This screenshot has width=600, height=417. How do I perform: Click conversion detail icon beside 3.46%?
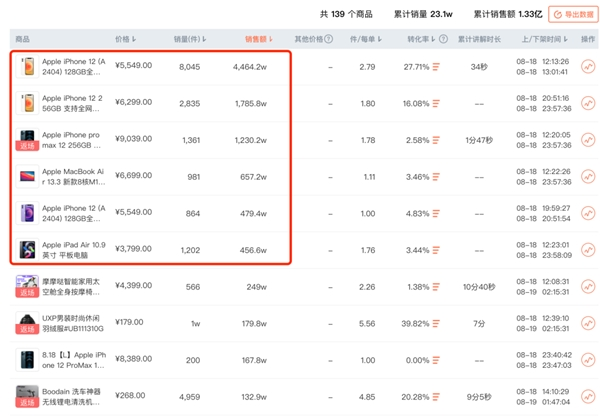436,177
